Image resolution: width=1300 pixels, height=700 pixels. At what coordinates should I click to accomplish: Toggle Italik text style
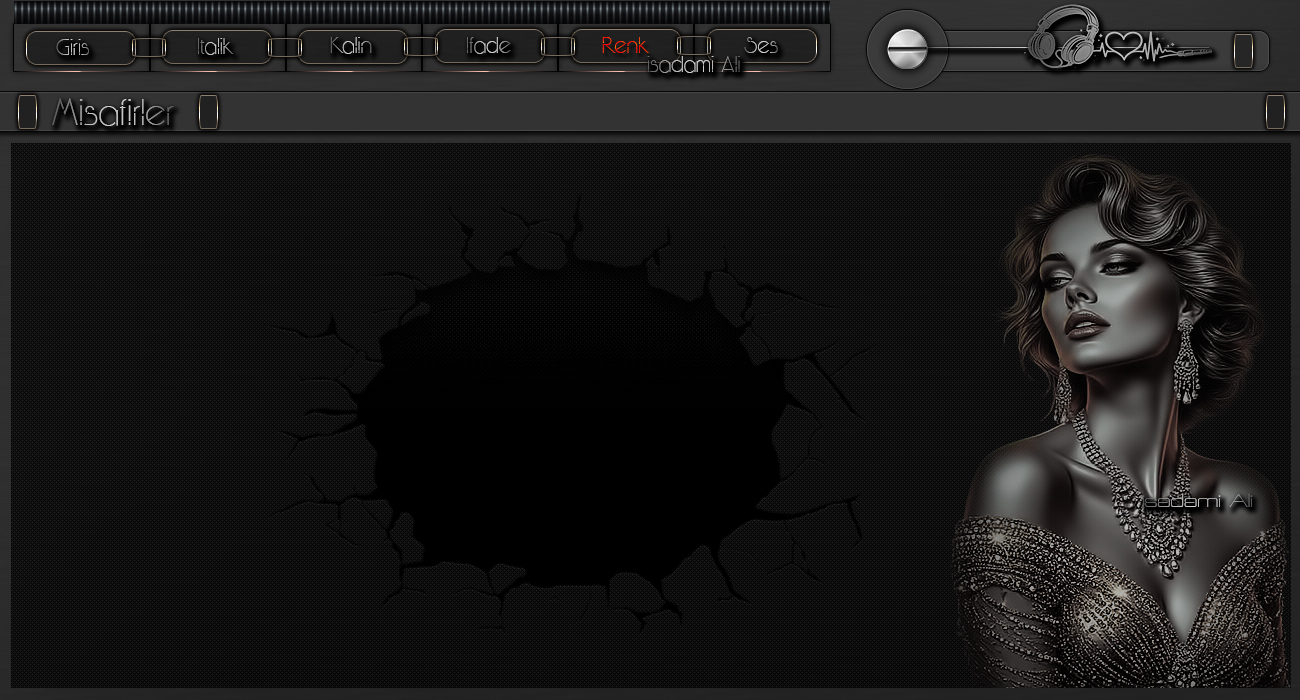(216, 47)
